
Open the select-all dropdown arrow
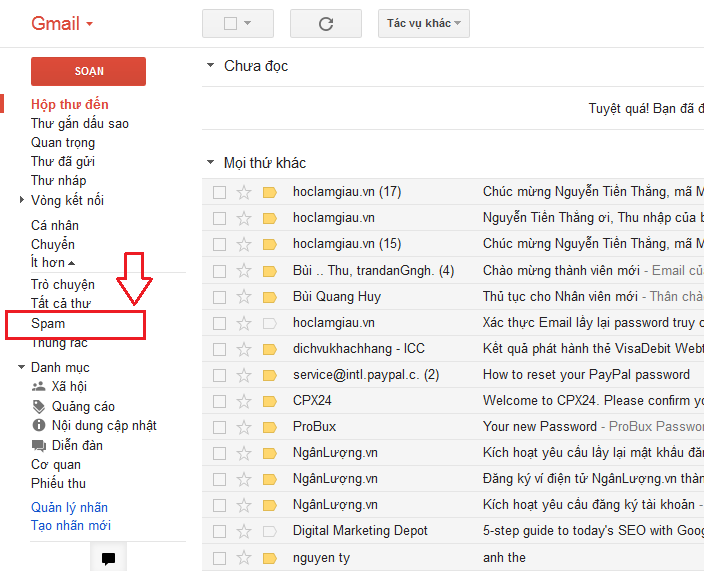(247, 23)
